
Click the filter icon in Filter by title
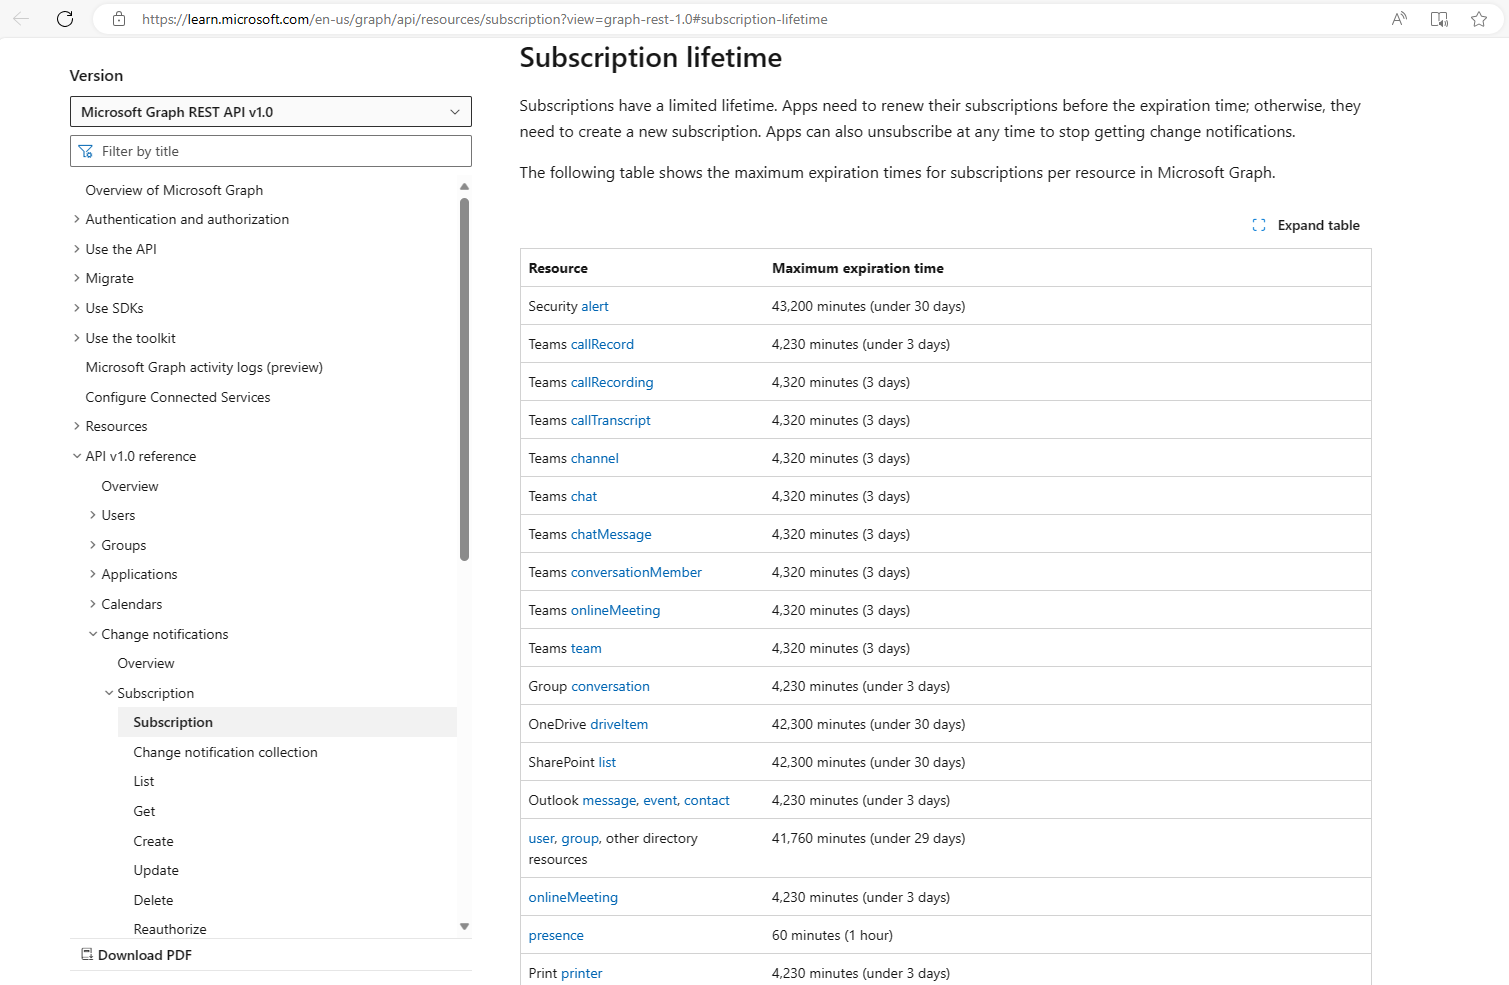coord(86,152)
